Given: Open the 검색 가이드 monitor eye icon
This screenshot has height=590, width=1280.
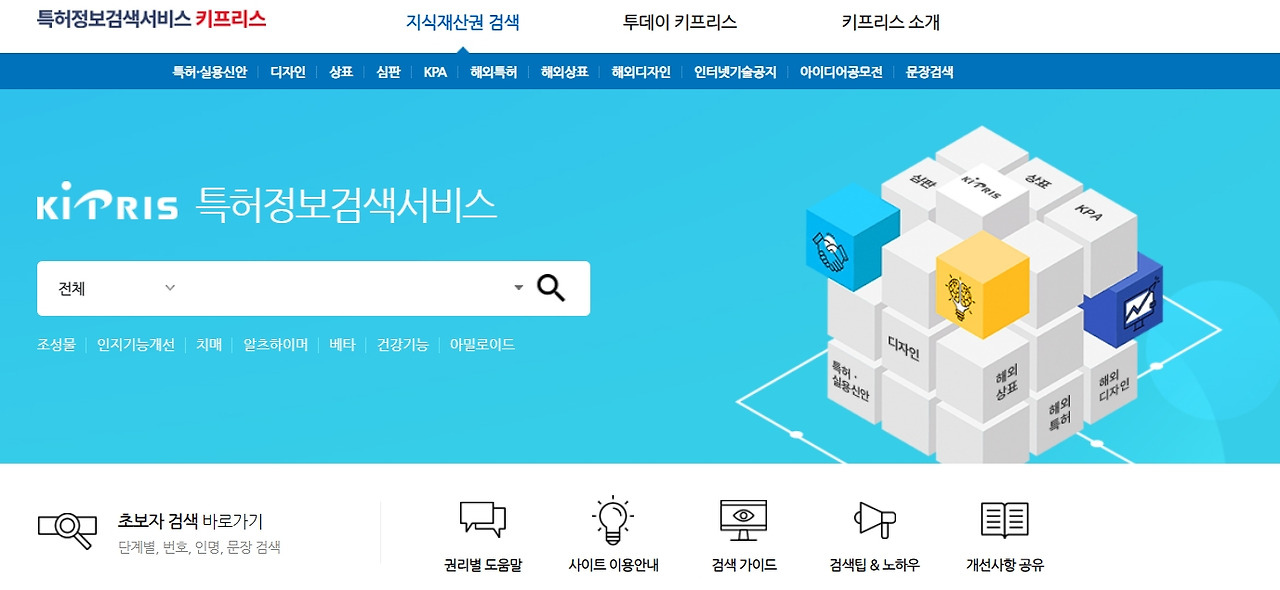Looking at the screenshot, I should [744, 521].
